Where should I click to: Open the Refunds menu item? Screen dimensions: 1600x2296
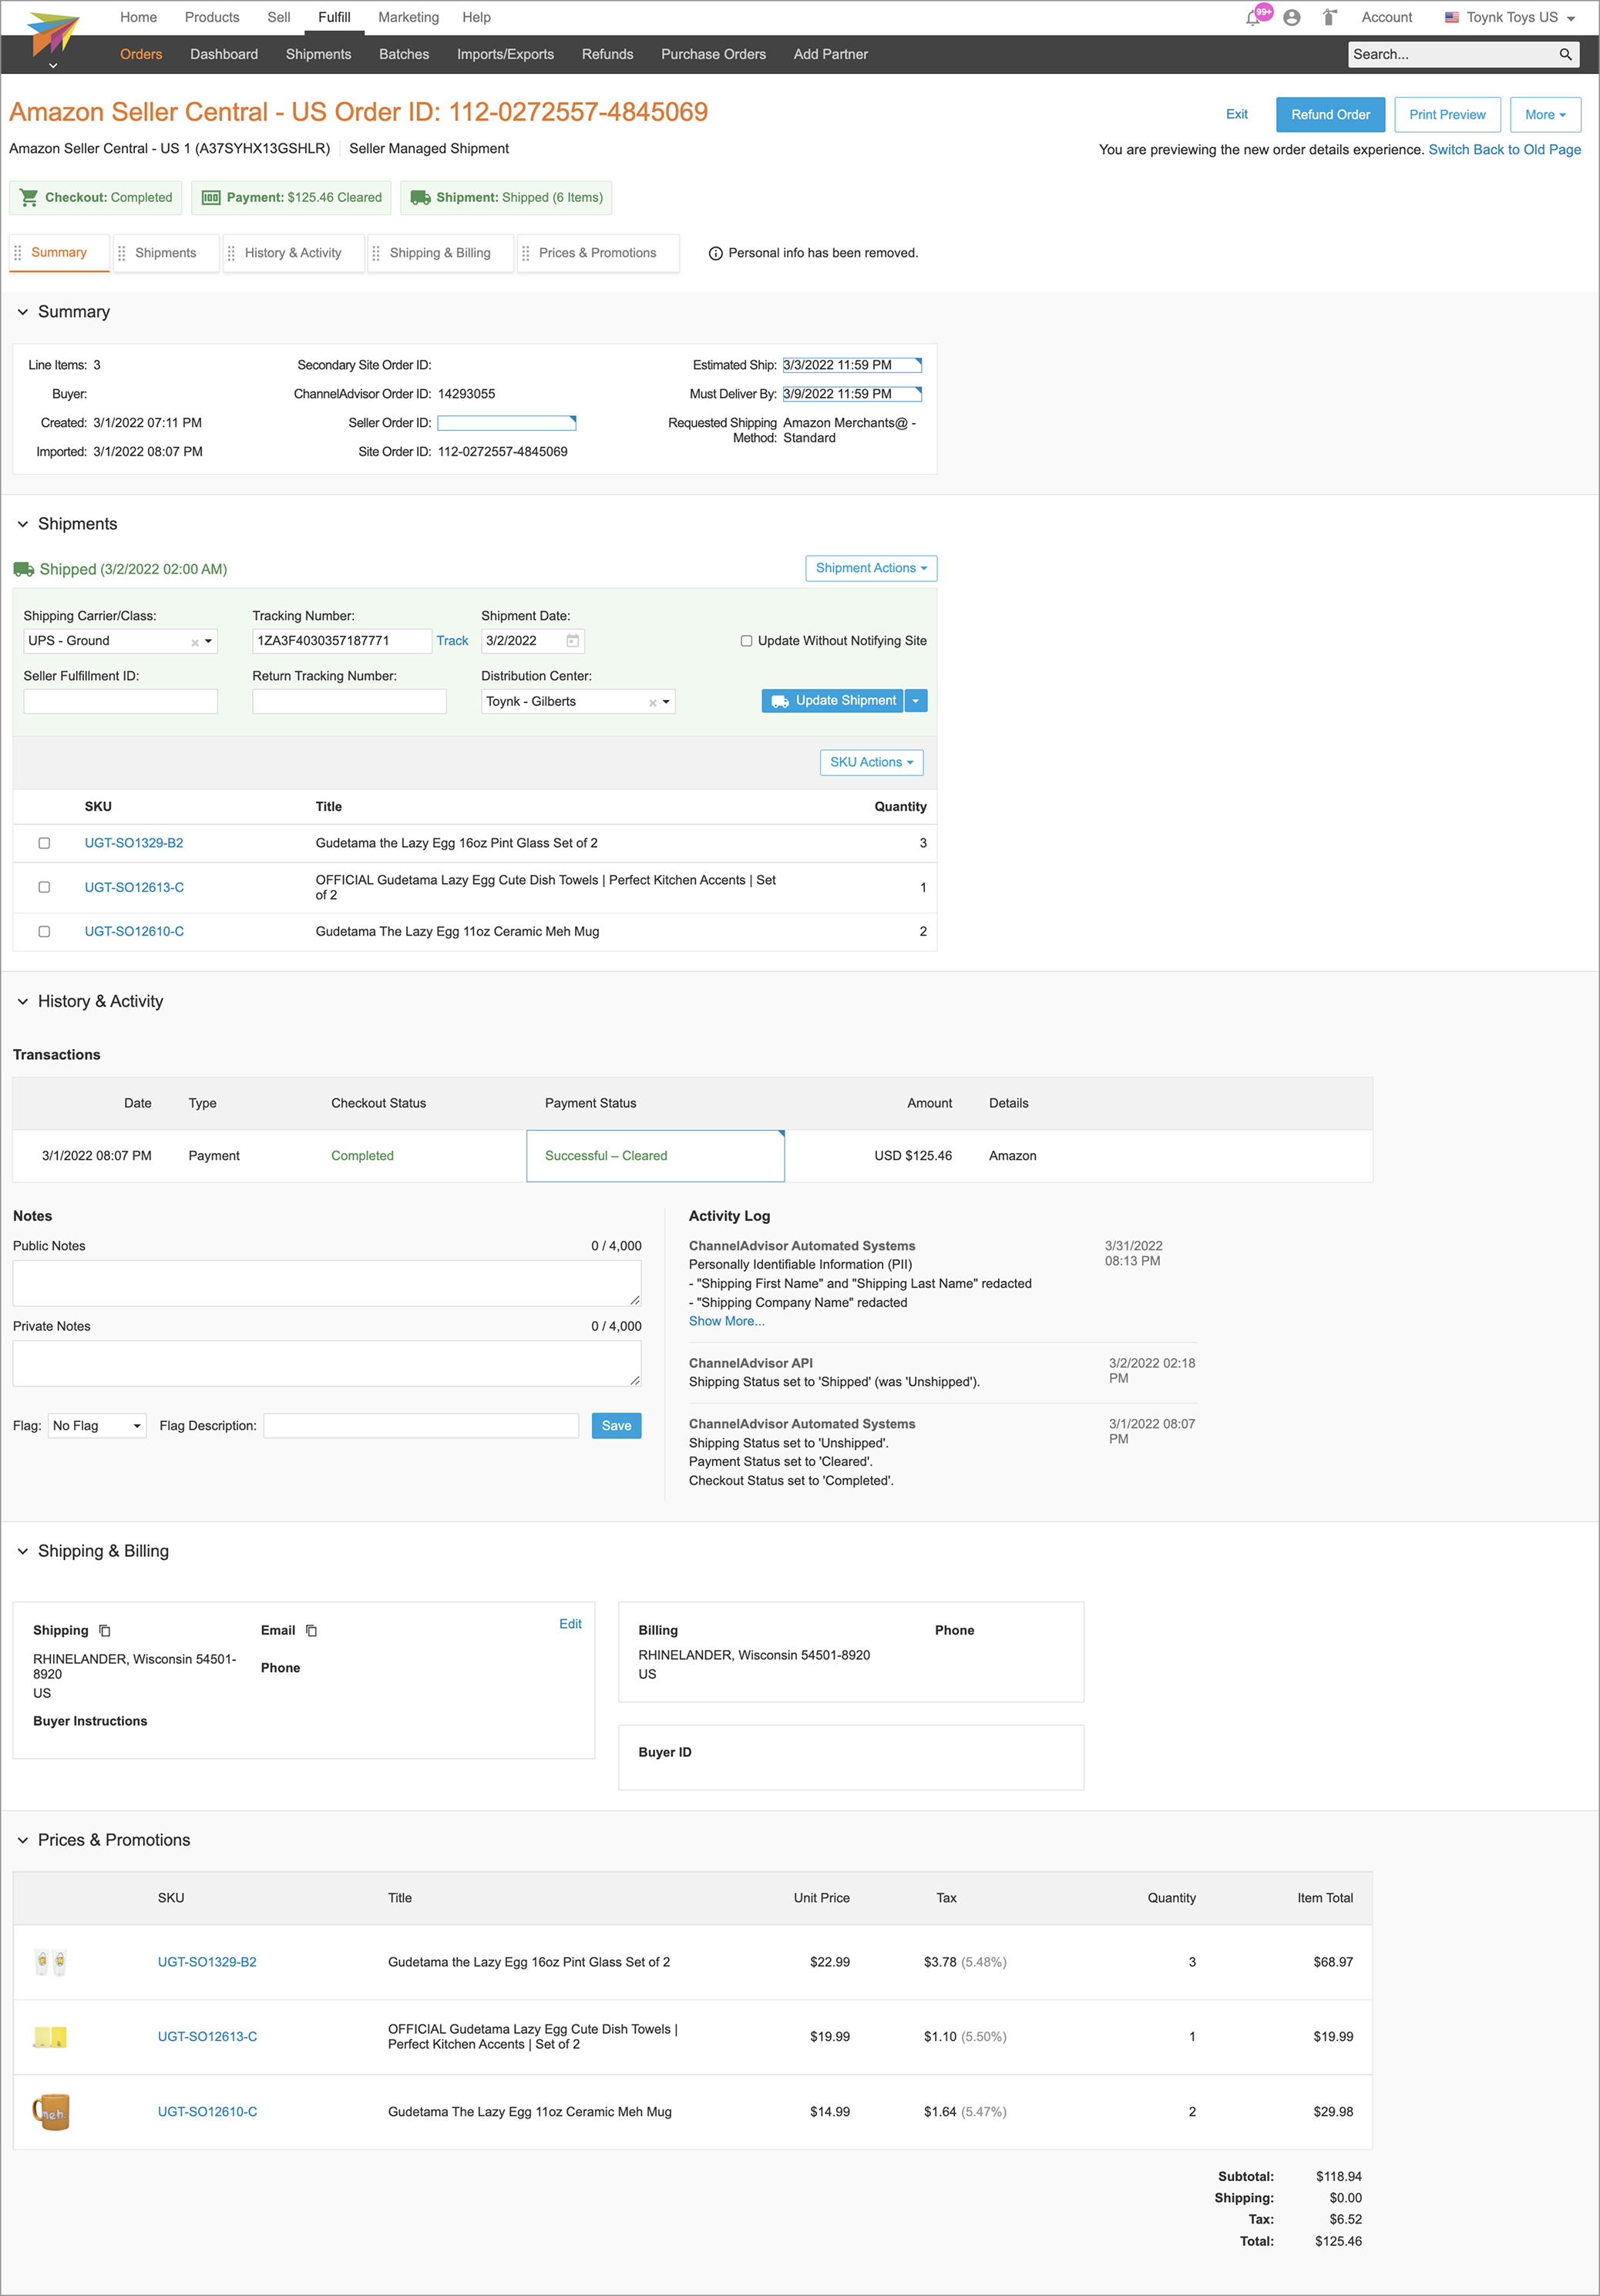click(x=607, y=54)
